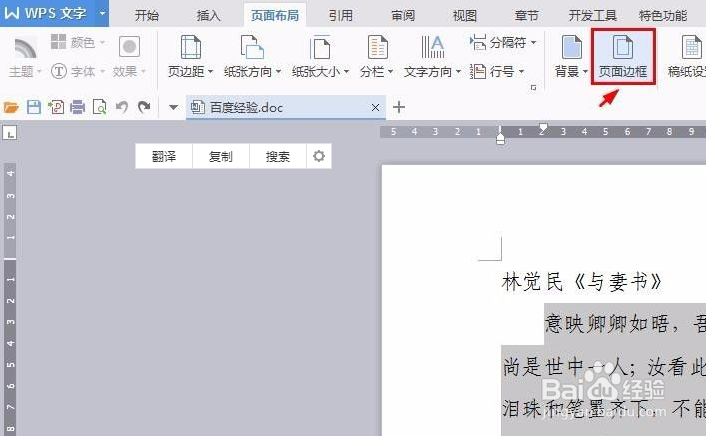Click the tab stop selector on ruler
The width and height of the screenshot is (706, 436).
9,133
